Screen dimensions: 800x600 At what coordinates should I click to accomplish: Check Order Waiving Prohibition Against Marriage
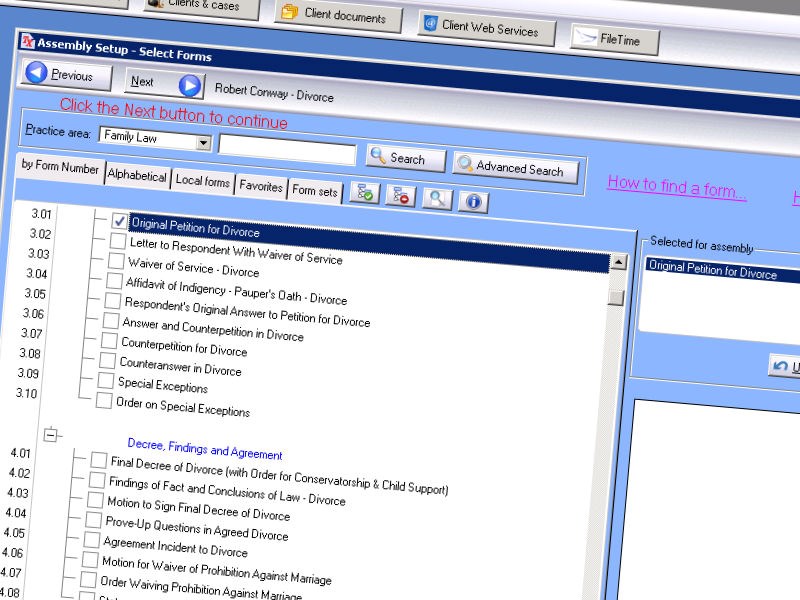coord(88,579)
